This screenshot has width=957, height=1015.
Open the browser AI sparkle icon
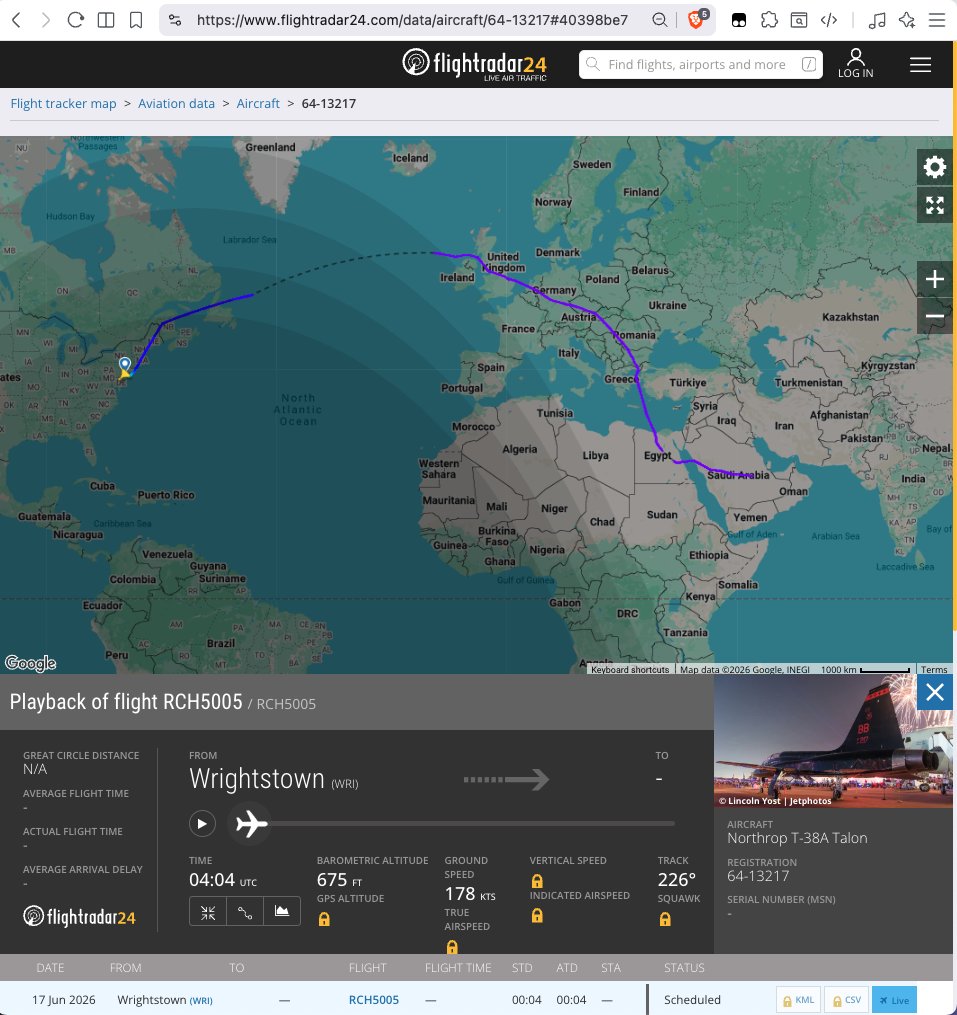[907, 20]
